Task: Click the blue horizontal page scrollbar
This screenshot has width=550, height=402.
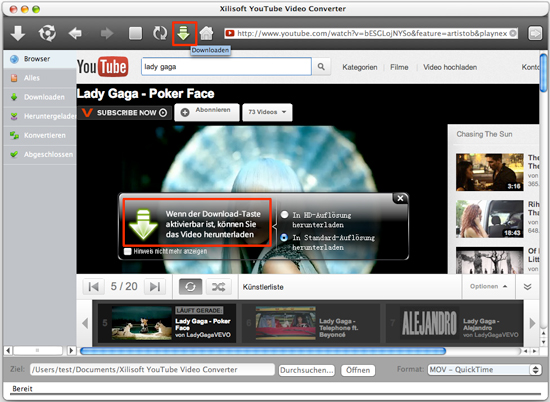Action: pos(263,351)
